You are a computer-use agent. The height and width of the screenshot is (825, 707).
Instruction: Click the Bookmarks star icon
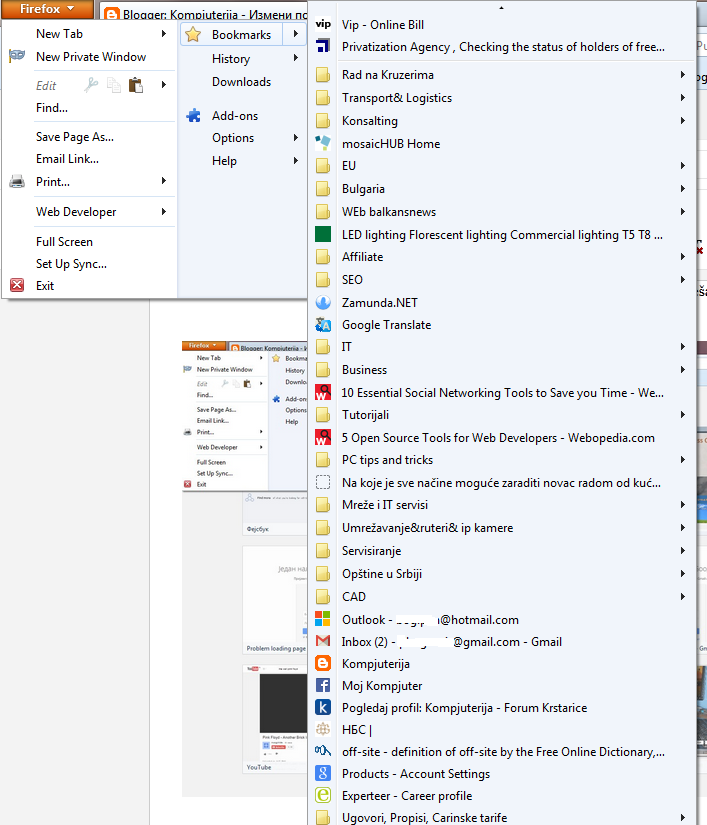[193, 34]
